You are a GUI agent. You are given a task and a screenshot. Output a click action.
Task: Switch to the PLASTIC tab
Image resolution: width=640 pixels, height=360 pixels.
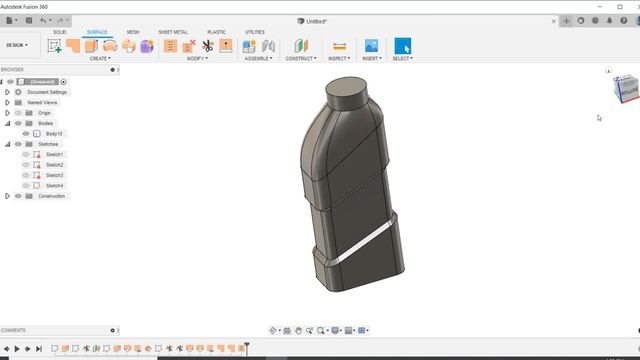[216, 32]
